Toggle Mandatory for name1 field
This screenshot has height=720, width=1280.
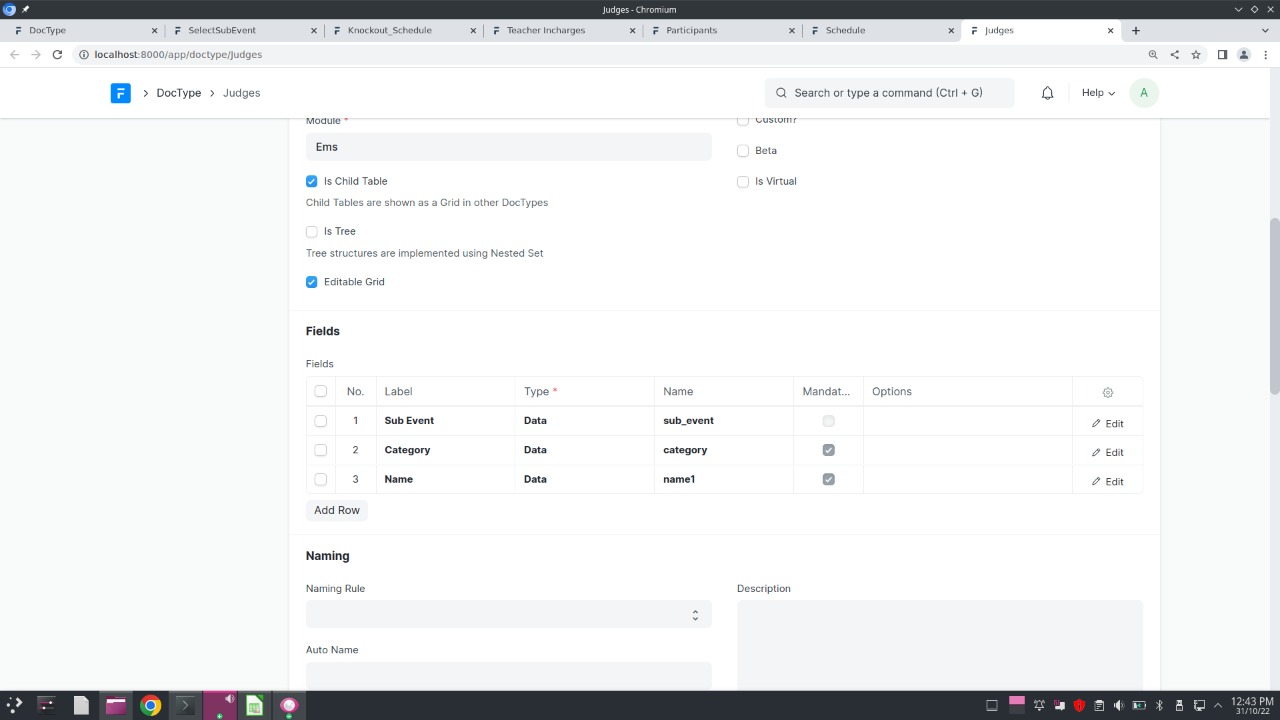[828, 479]
